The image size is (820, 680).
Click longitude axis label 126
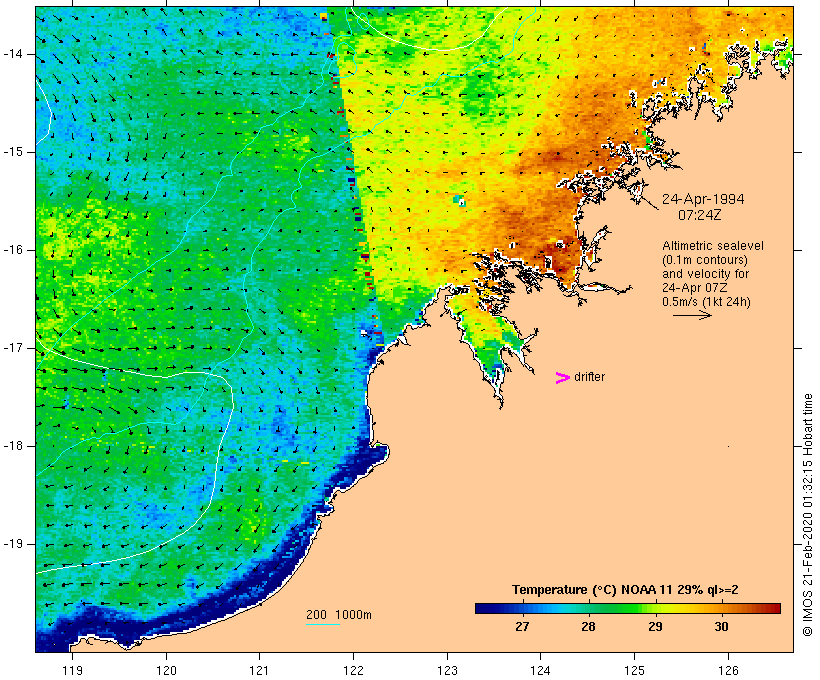point(728,670)
